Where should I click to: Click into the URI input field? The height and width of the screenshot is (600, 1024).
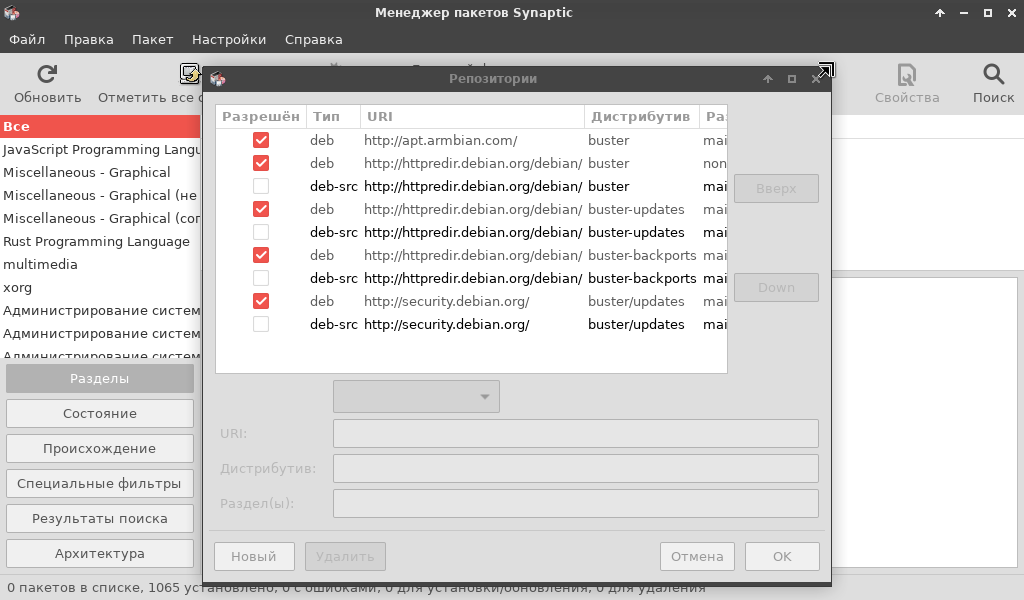pos(575,434)
